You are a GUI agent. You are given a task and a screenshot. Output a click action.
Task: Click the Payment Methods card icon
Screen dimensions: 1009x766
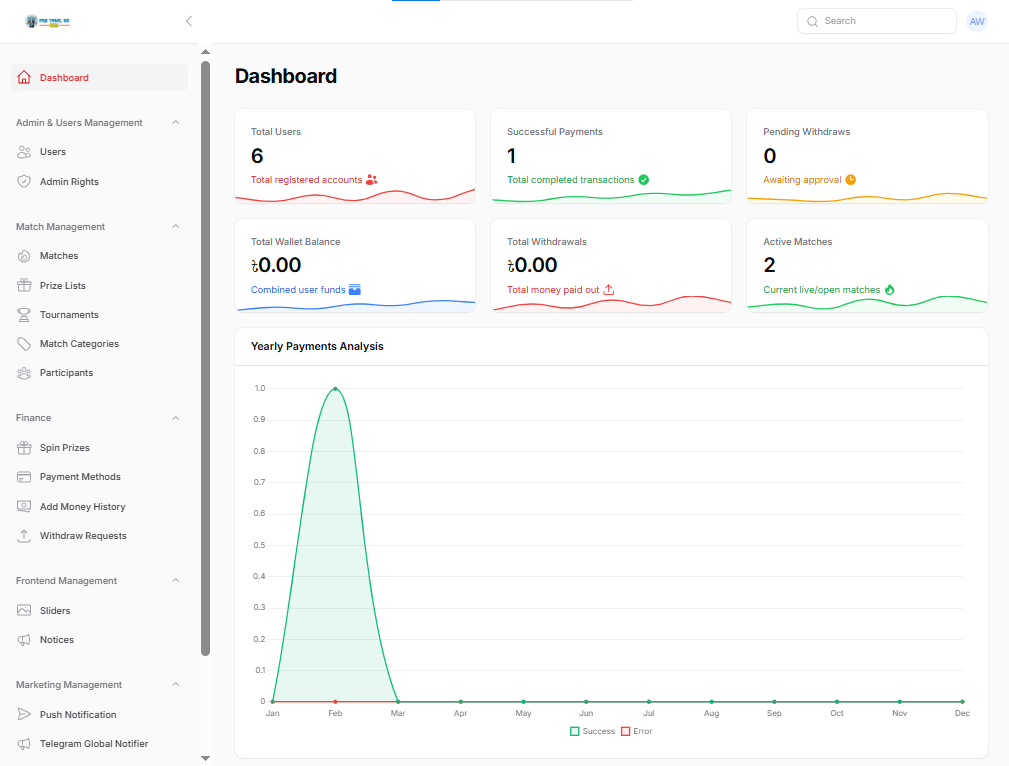[x=24, y=477]
